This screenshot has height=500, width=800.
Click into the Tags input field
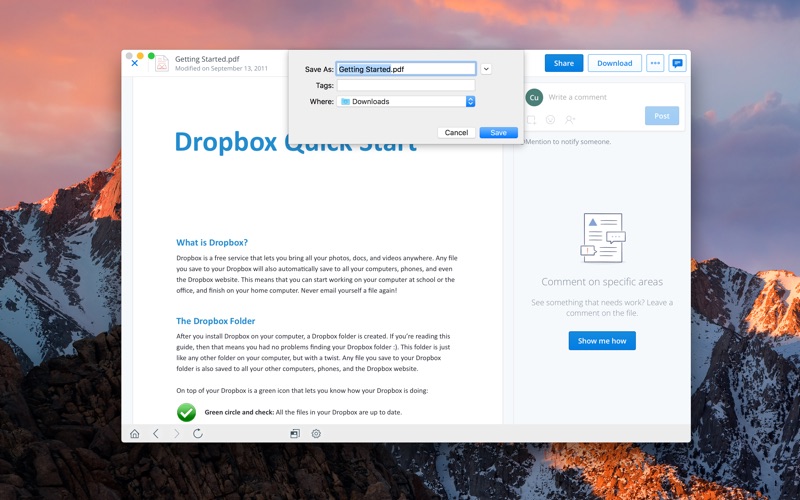pos(405,85)
